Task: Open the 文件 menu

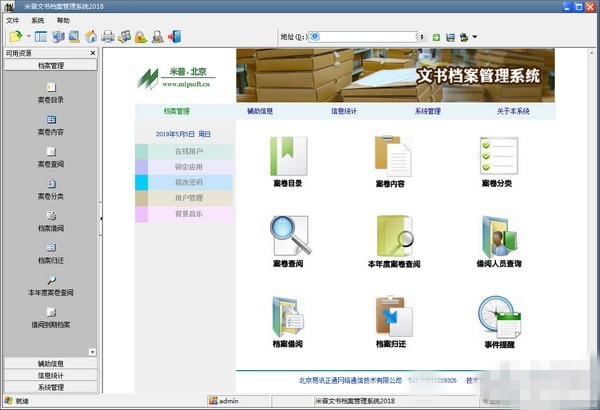Action: [13, 20]
